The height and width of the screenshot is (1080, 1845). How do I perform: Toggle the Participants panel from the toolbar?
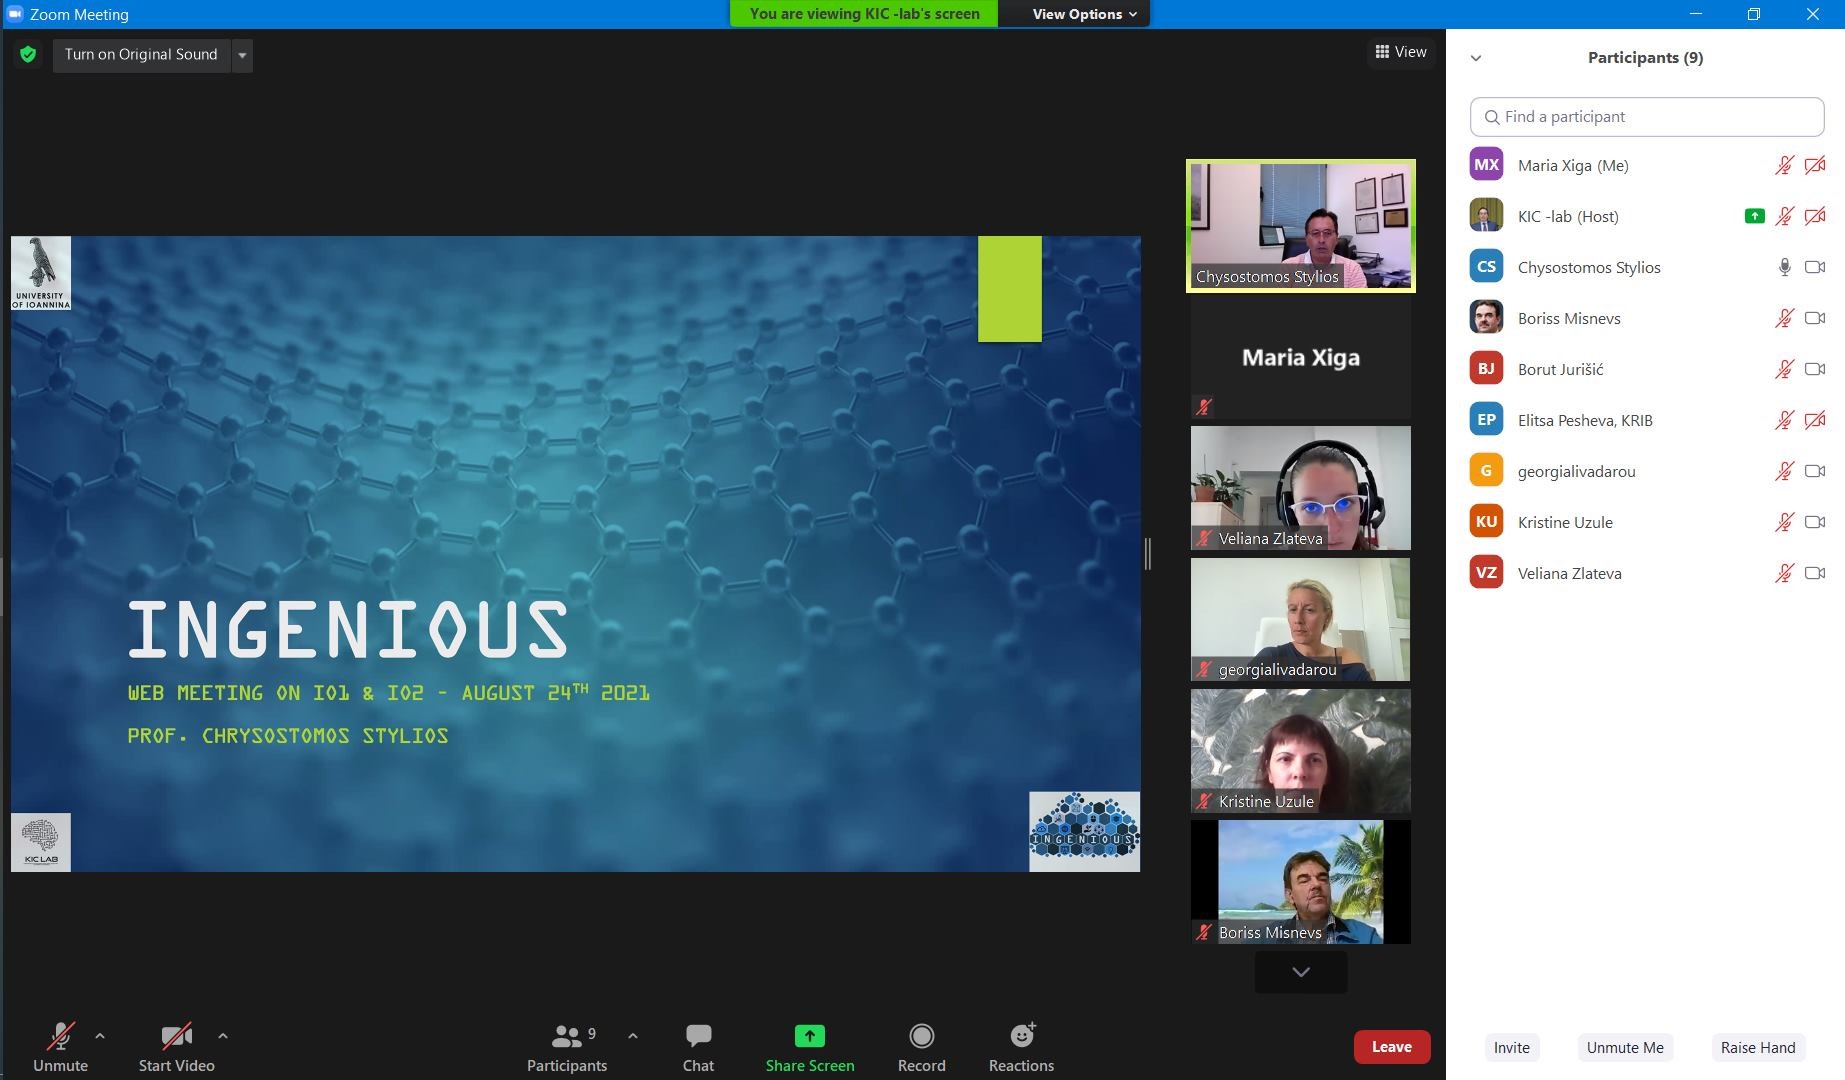pos(567,1046)
